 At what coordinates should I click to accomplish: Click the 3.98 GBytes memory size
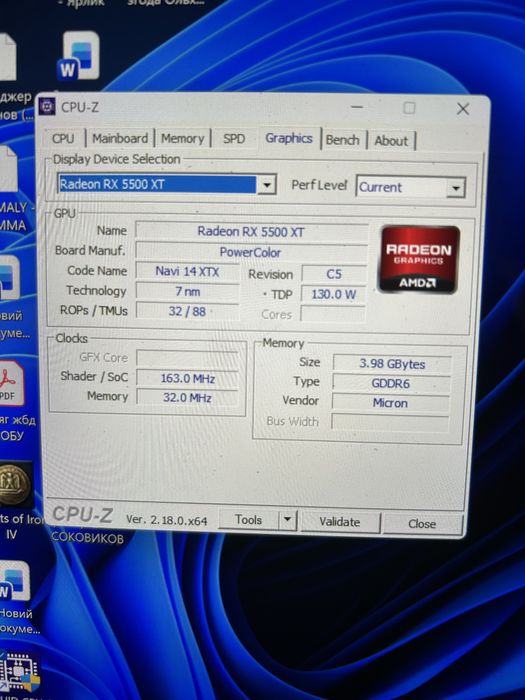(x=392, y=364)
